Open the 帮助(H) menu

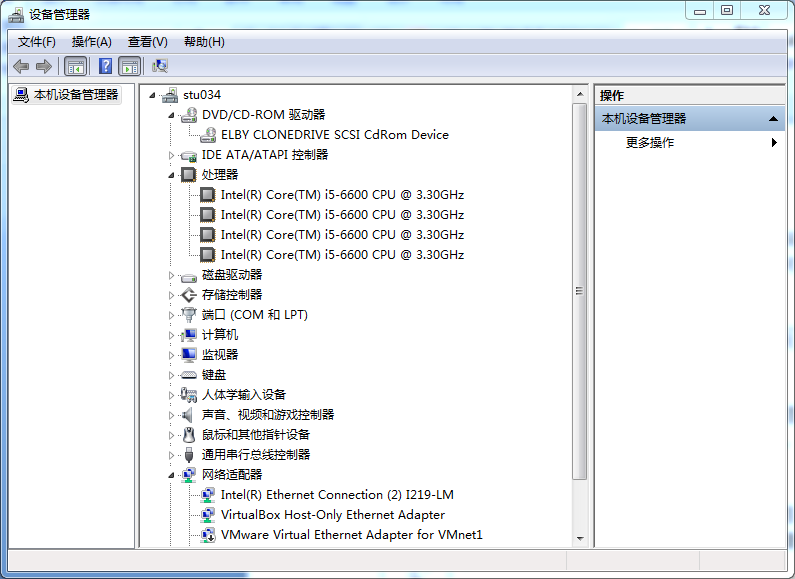[204, 42]
